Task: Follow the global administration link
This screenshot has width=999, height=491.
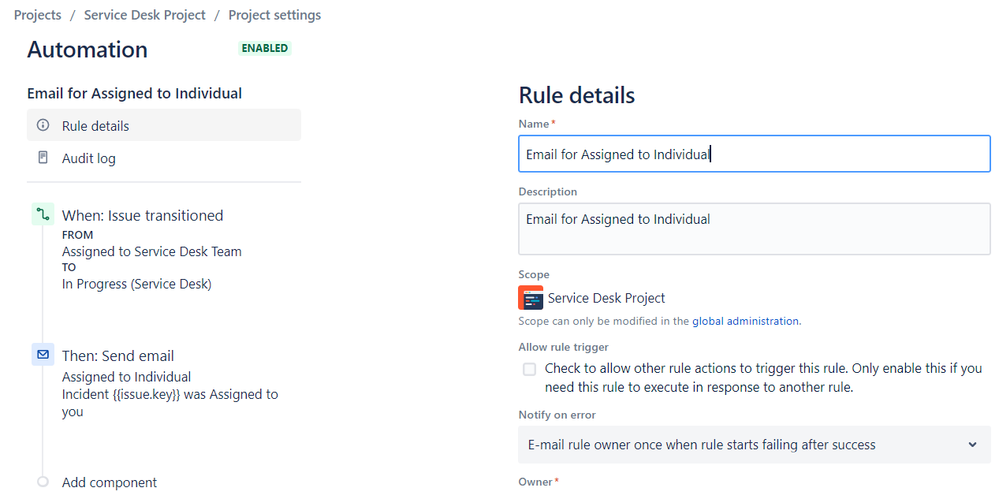Action: [745, 321]
